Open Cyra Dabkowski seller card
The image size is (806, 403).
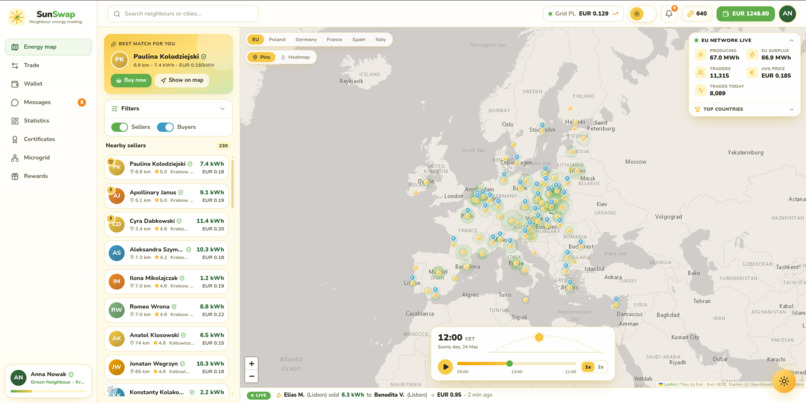(x=166, y=225)
